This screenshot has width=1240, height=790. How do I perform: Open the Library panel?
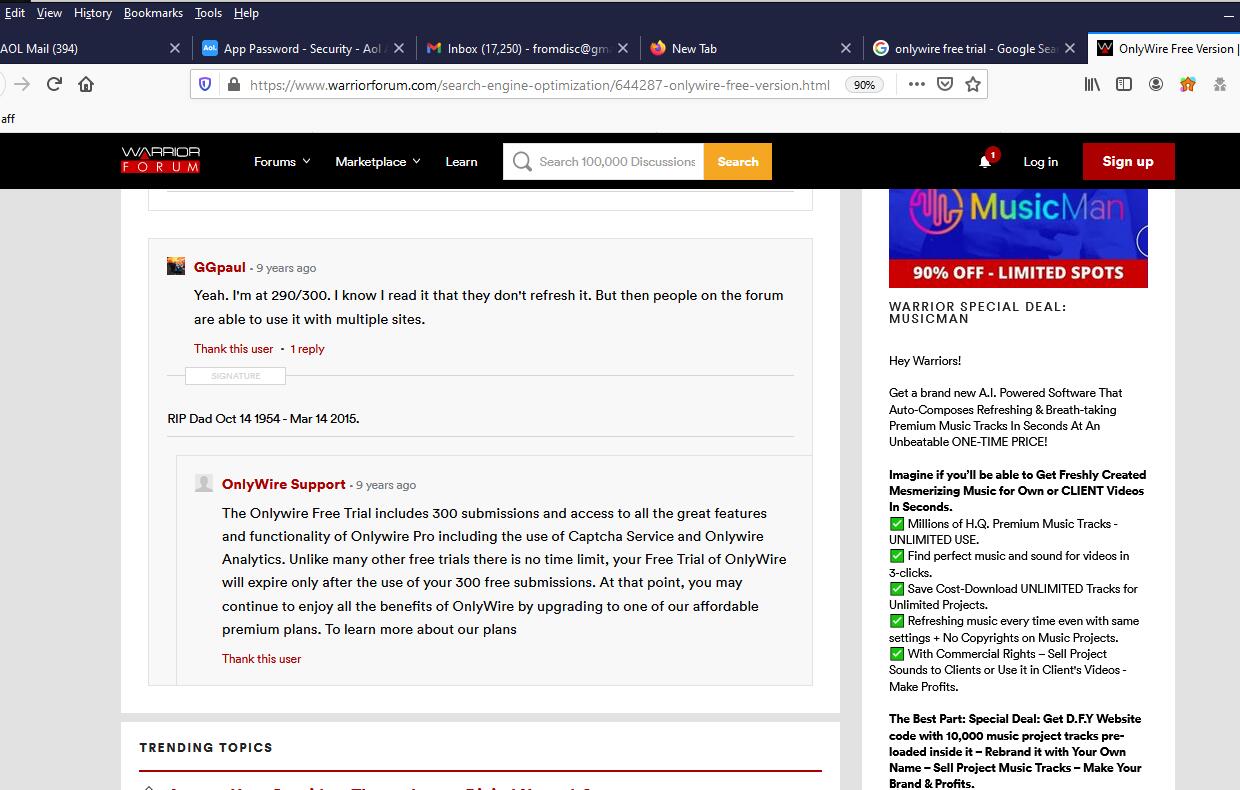[x=1092, y=85]
